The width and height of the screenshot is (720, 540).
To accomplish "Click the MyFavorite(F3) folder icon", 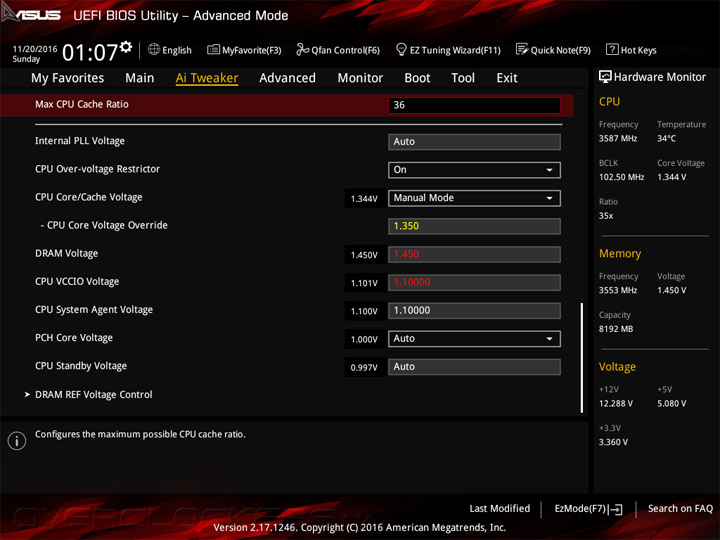I will click(213, 49).
